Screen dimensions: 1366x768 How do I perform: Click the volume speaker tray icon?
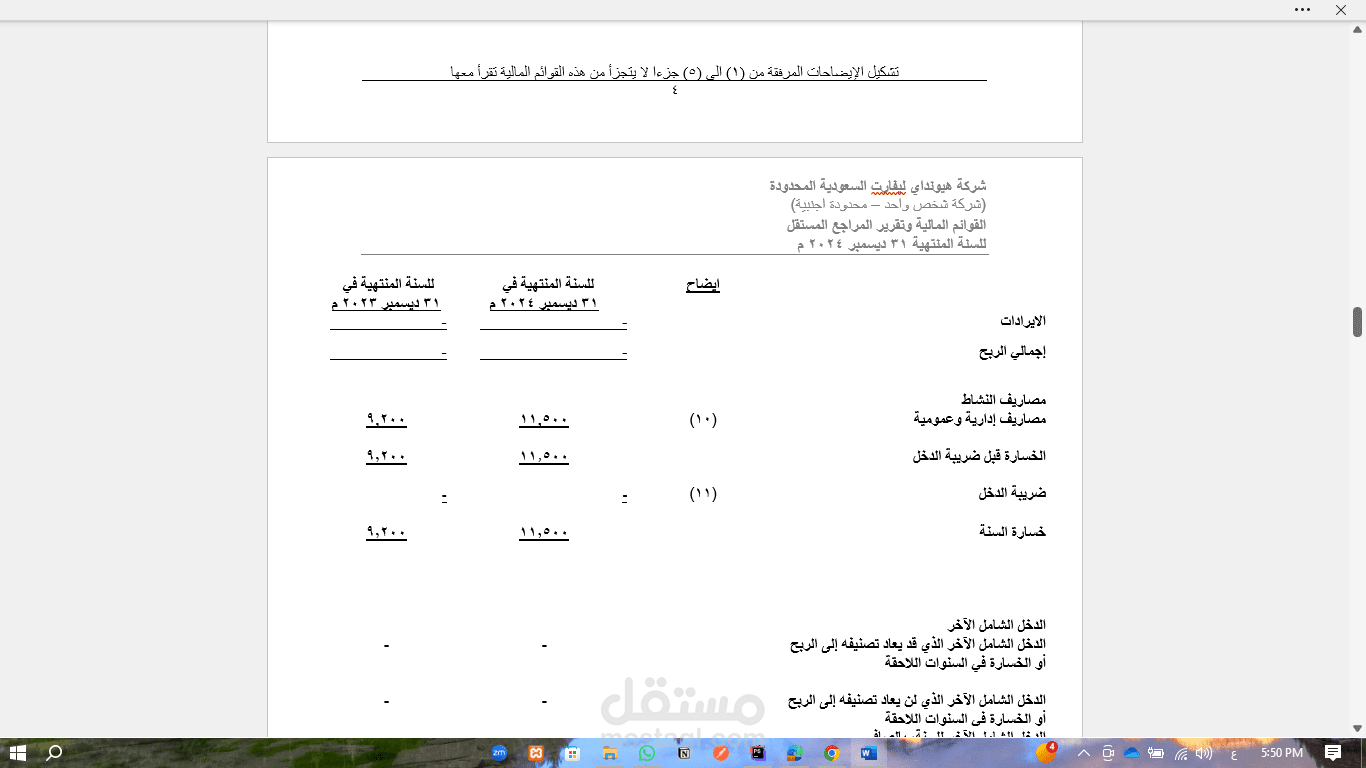[1204, 752]
